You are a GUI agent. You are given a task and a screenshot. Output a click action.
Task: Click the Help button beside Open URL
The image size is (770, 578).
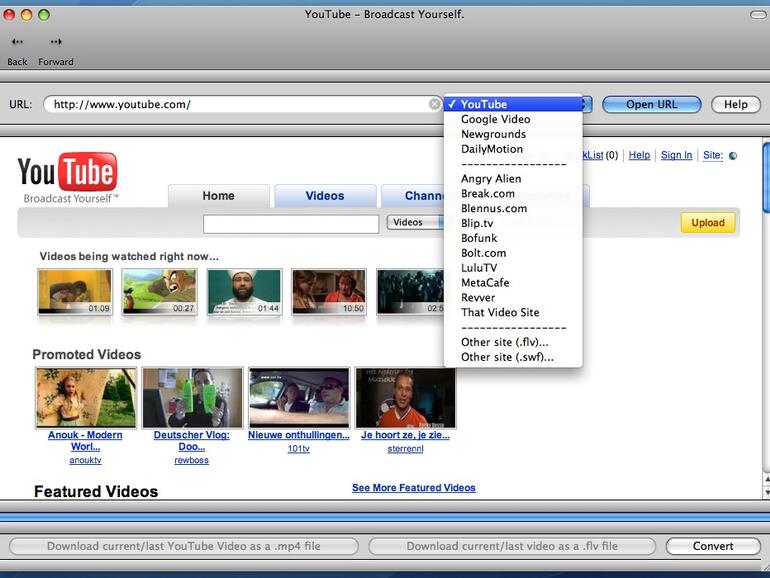(735, 104)
